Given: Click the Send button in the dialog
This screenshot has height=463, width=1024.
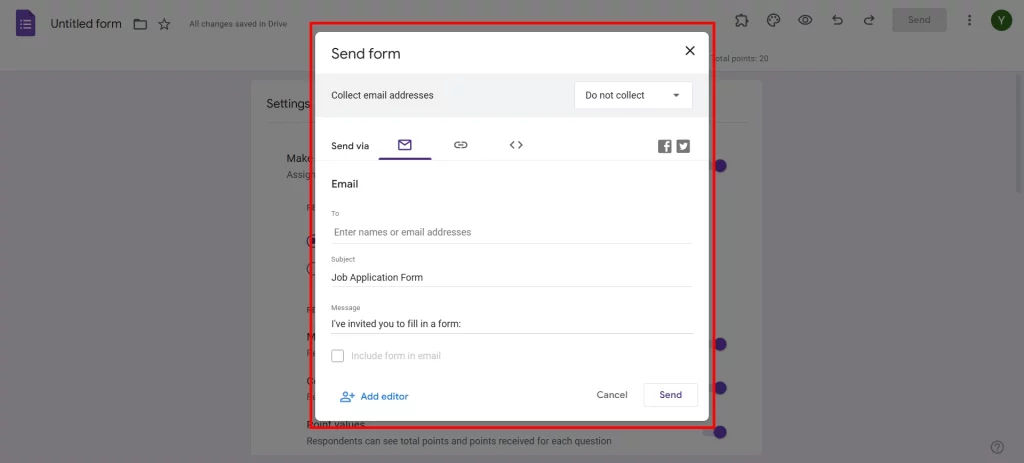Looking at the screenshot, I should [x=671, y=394].
